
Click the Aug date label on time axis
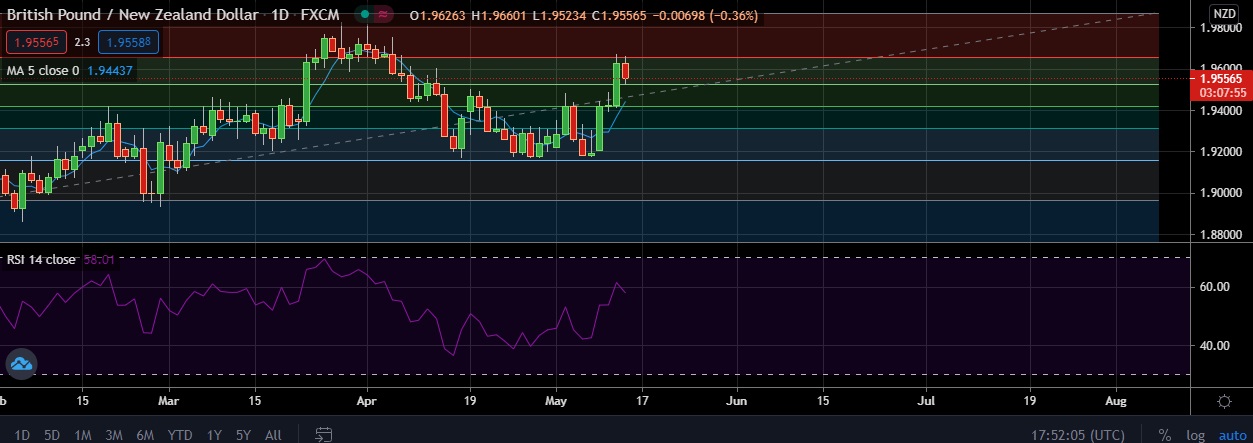pos(1117,400)
